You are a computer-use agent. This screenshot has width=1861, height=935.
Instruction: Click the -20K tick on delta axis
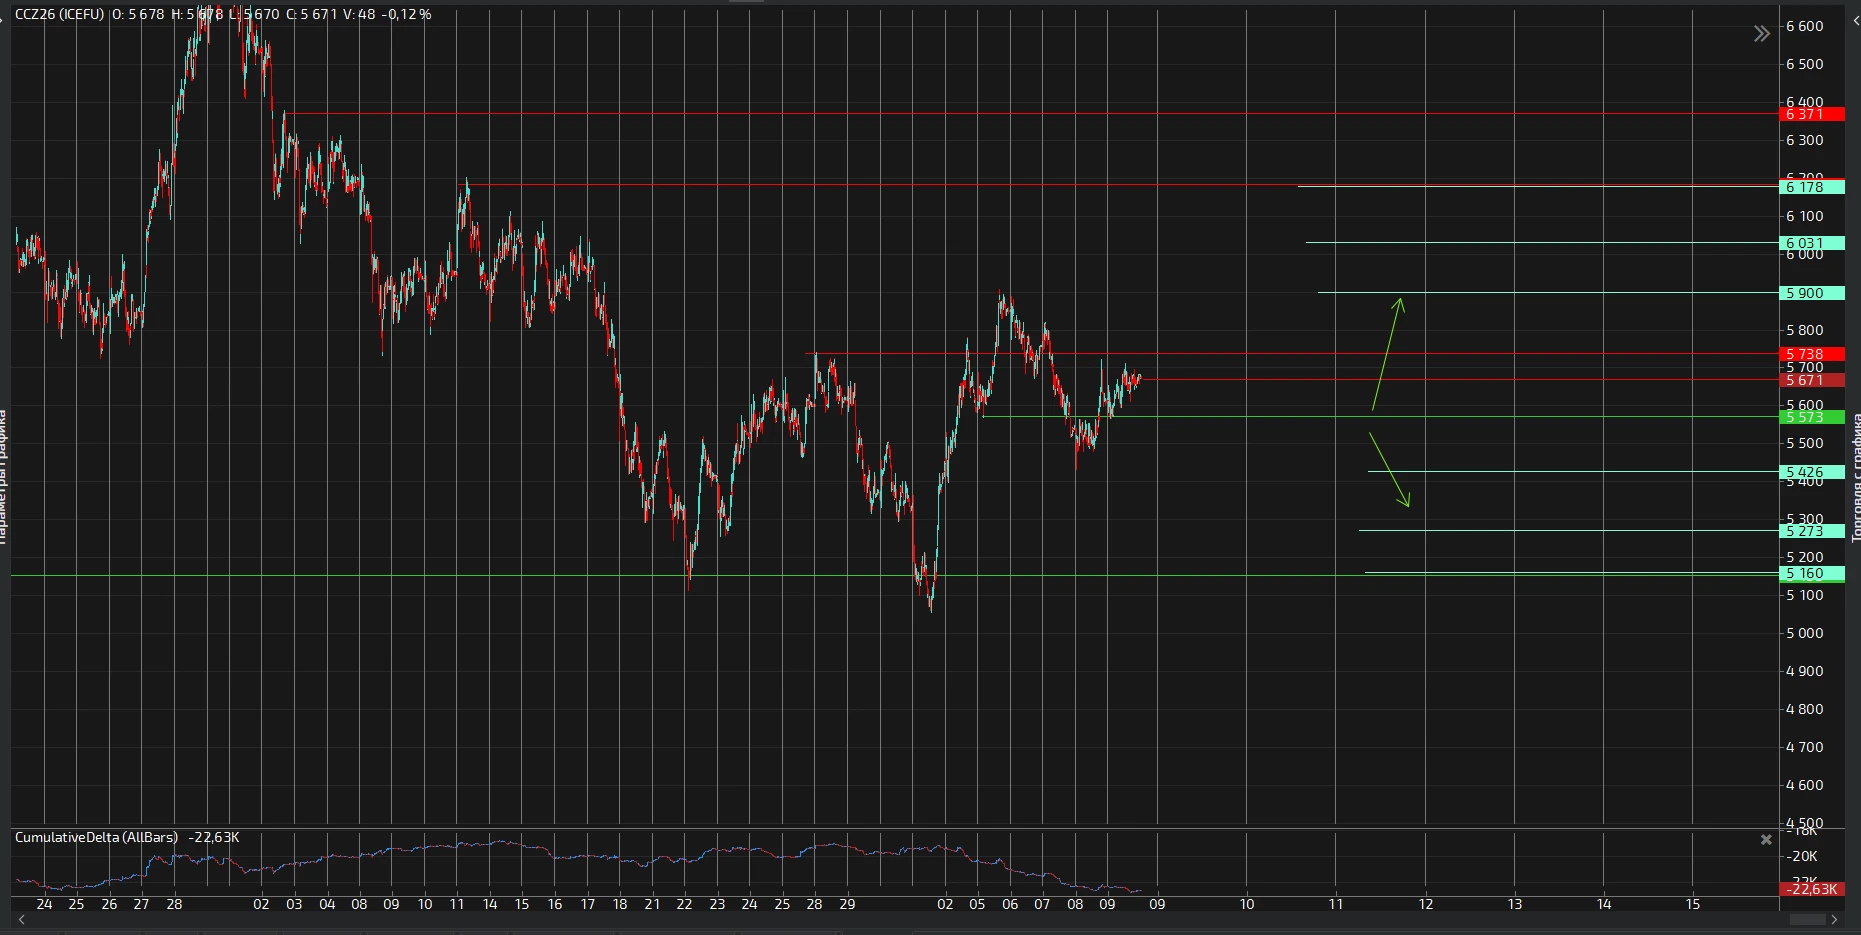point(1803,857)
